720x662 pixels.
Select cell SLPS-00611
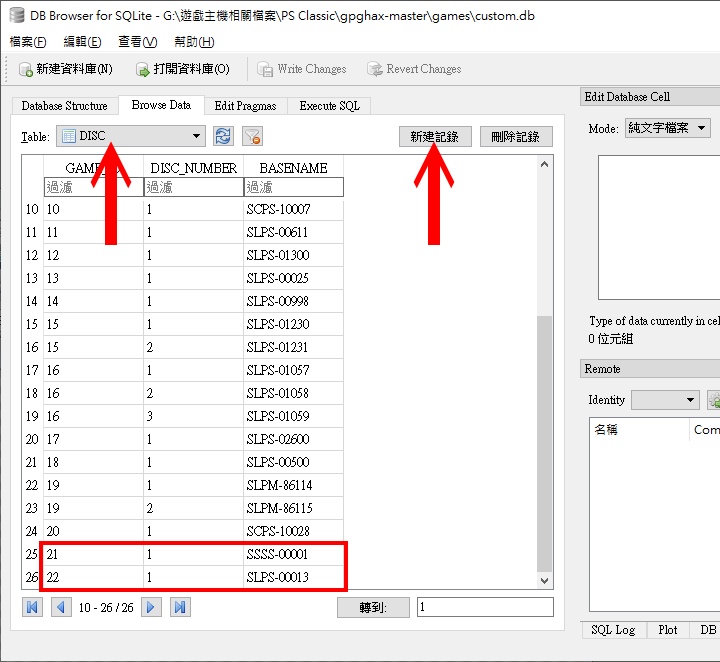click(x=293, y=232)
